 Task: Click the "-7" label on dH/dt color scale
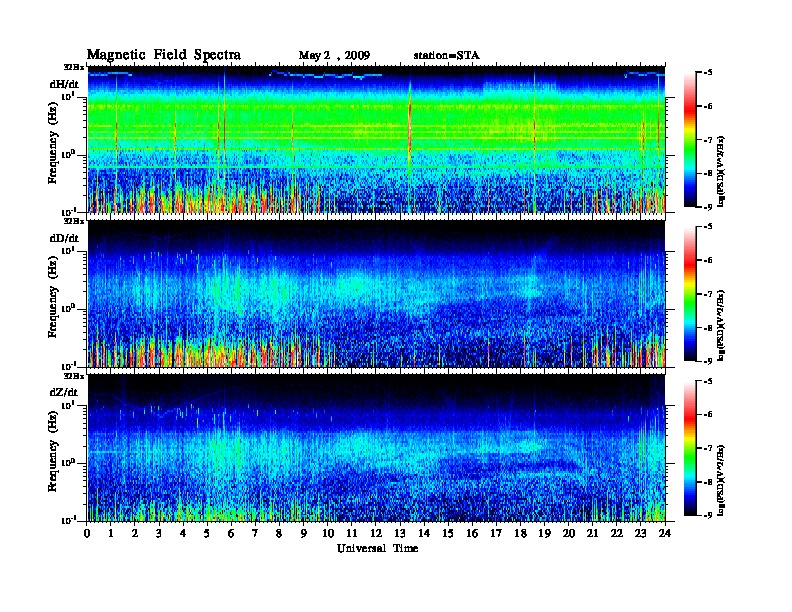point(708,140)
